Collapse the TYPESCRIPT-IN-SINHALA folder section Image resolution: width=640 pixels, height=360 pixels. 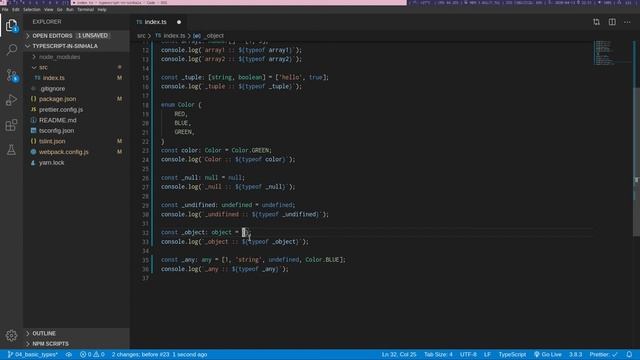[x=76, y=46]
